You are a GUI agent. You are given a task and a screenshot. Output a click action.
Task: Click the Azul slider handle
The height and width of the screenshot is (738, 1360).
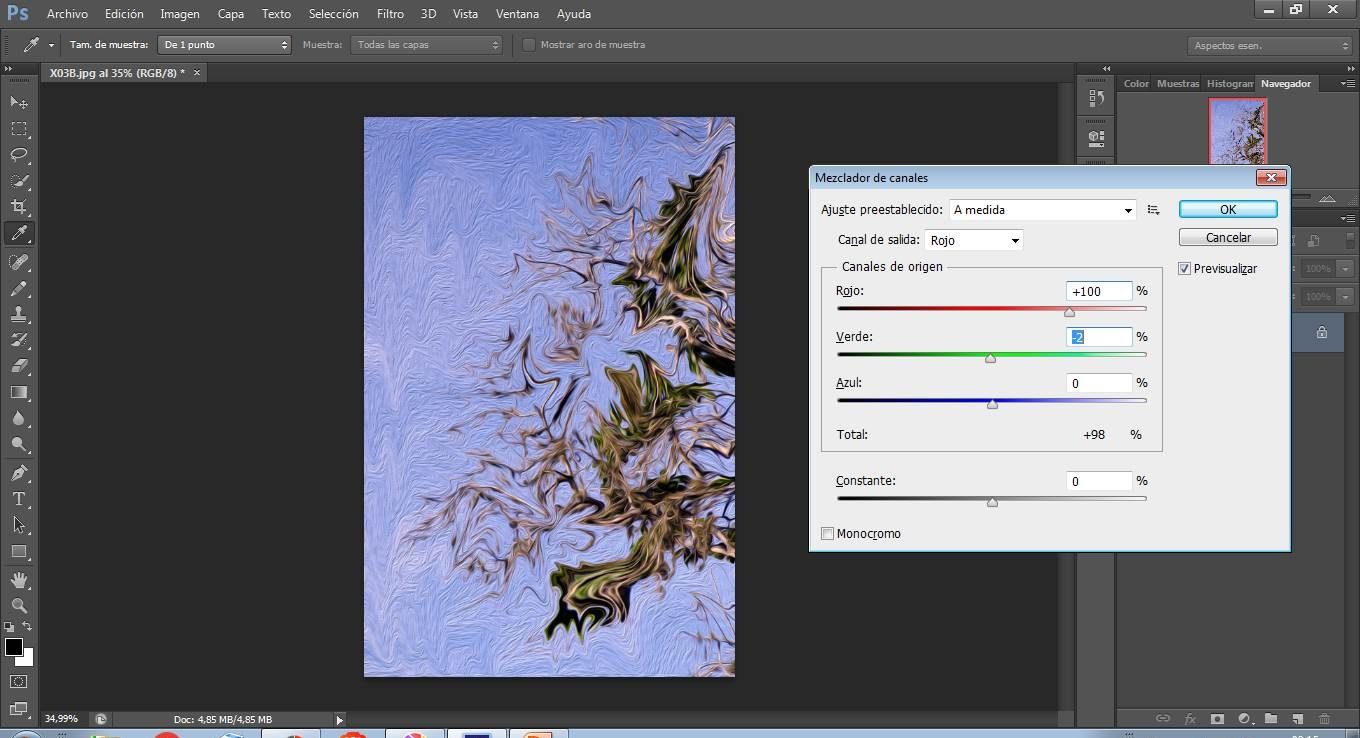click(x=992, y=404)
